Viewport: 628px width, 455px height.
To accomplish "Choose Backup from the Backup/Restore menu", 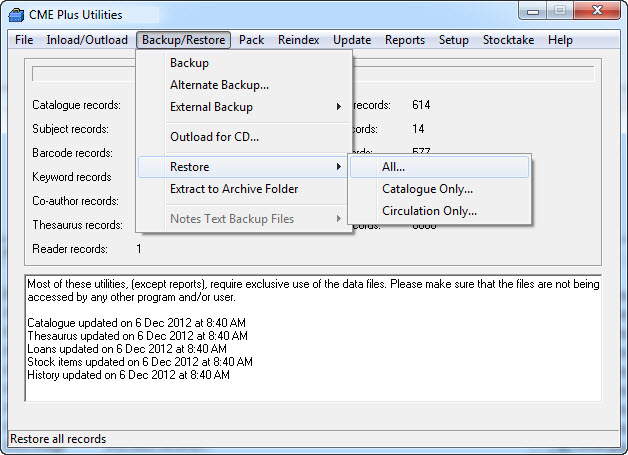I will 189,63.
